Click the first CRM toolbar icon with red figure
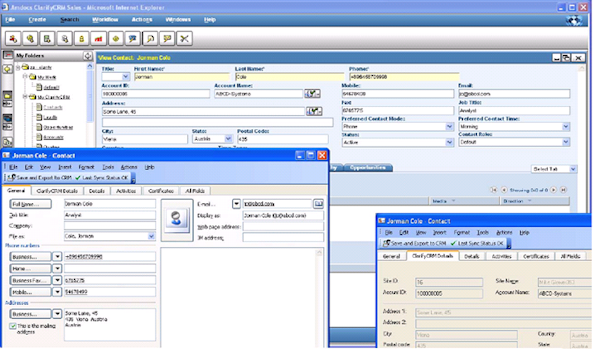This screenshot has height=363, width=600. click(13, 39)
